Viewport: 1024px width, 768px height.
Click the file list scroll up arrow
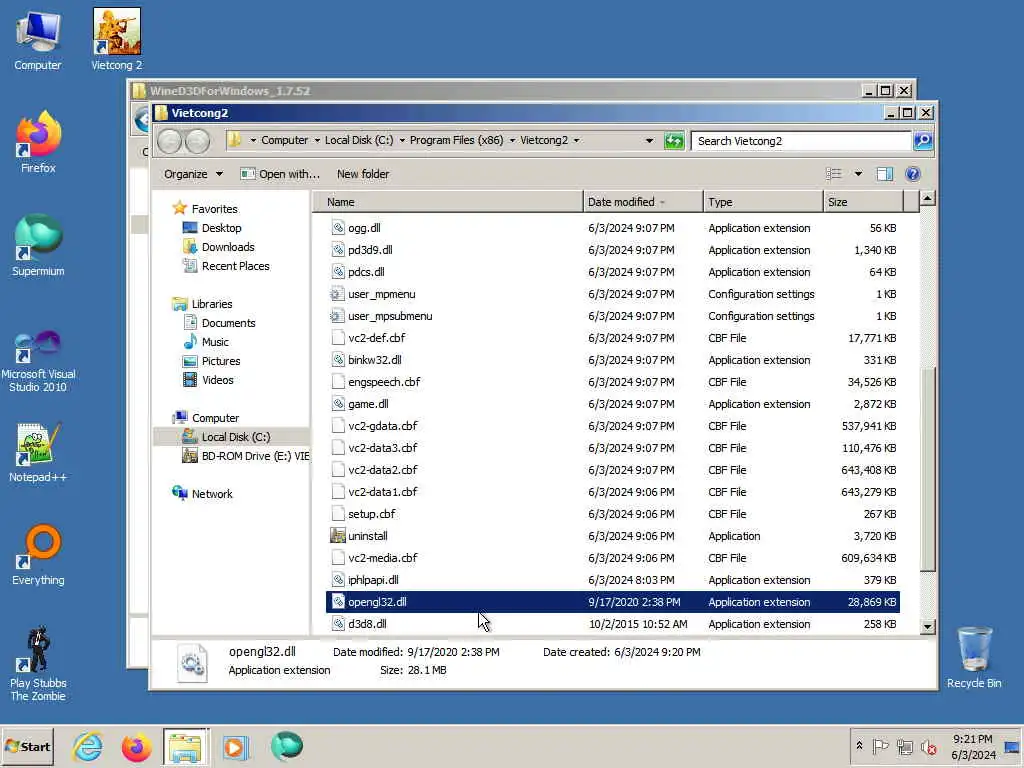point(927,198)
